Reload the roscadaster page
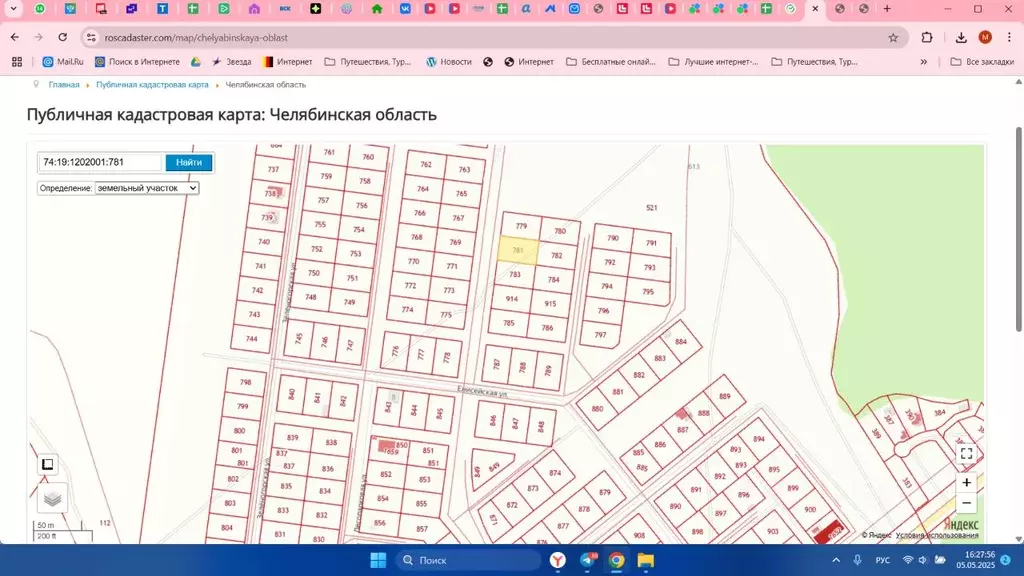 pyautogui.click(x=63, y=37)
